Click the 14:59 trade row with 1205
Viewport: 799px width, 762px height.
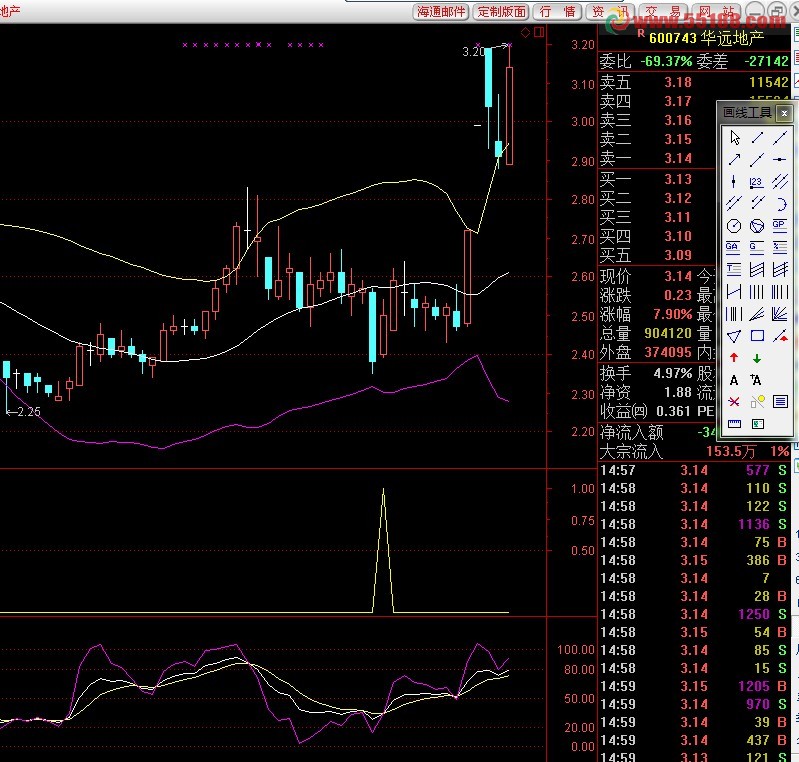694,686
